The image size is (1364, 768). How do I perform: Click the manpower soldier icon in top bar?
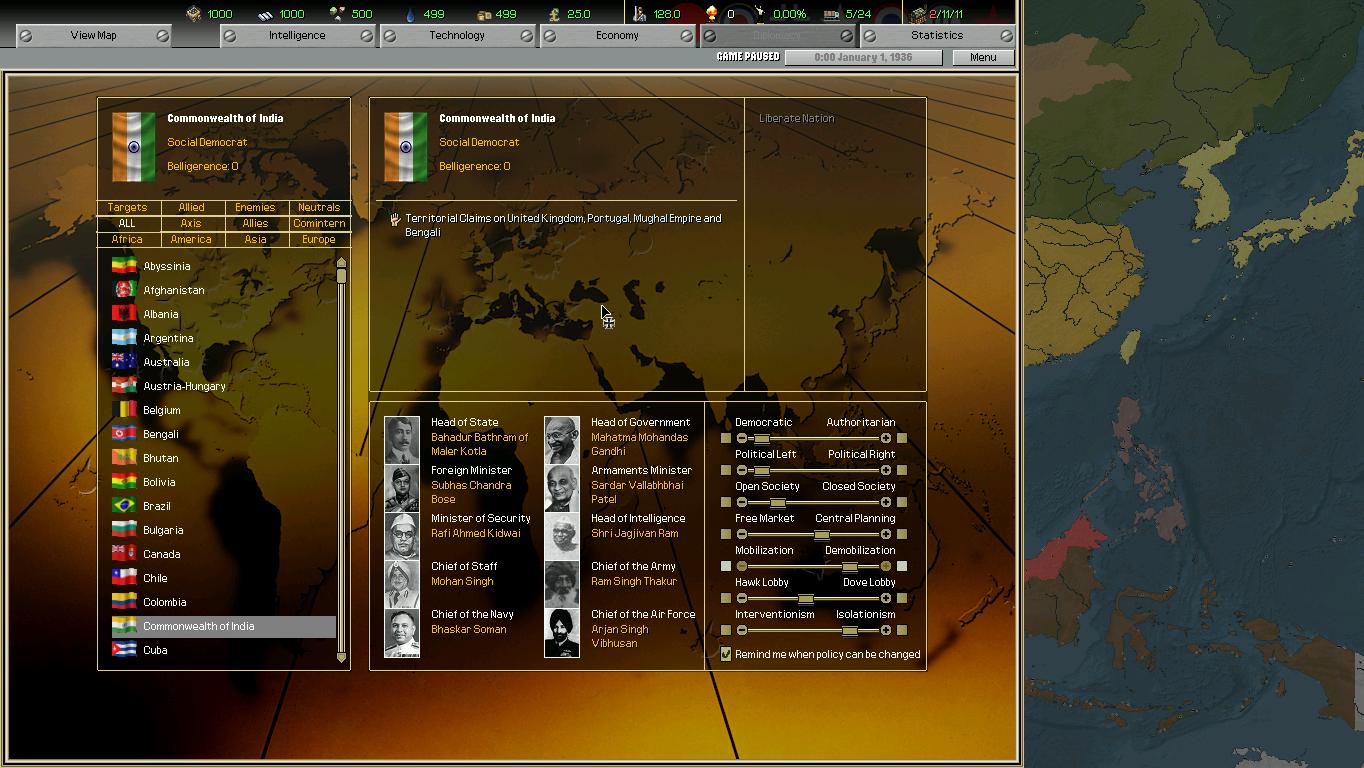click(640, 14)
